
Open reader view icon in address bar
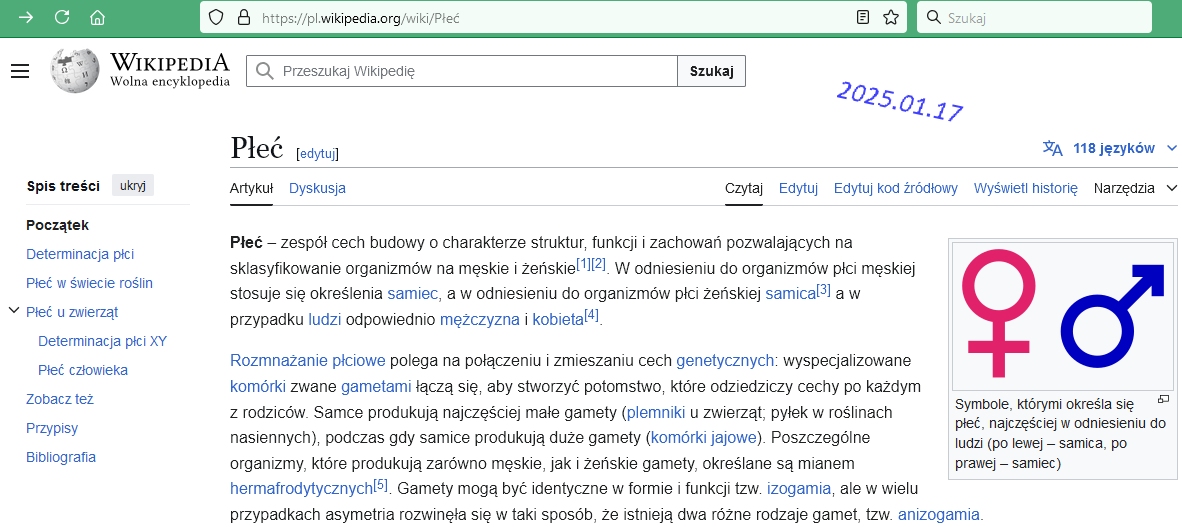click(861, 17)
